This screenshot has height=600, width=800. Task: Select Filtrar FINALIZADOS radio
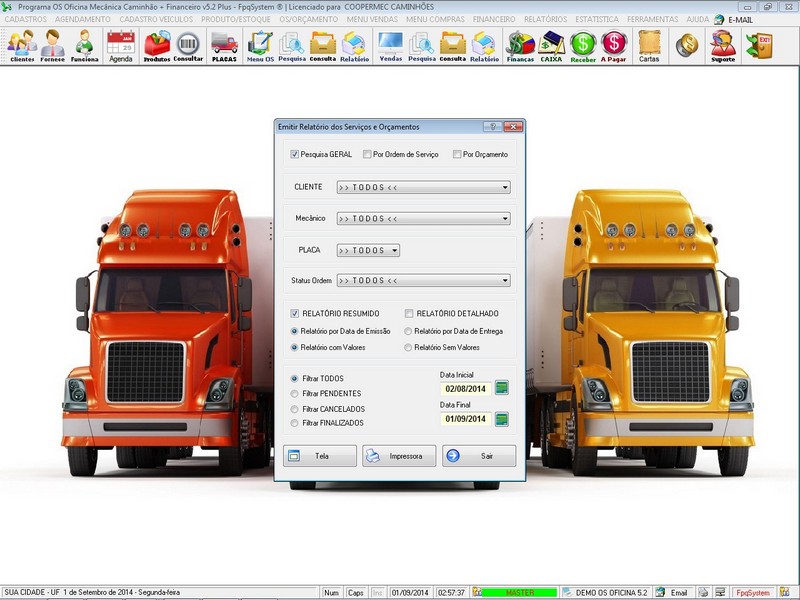(294, 423)
